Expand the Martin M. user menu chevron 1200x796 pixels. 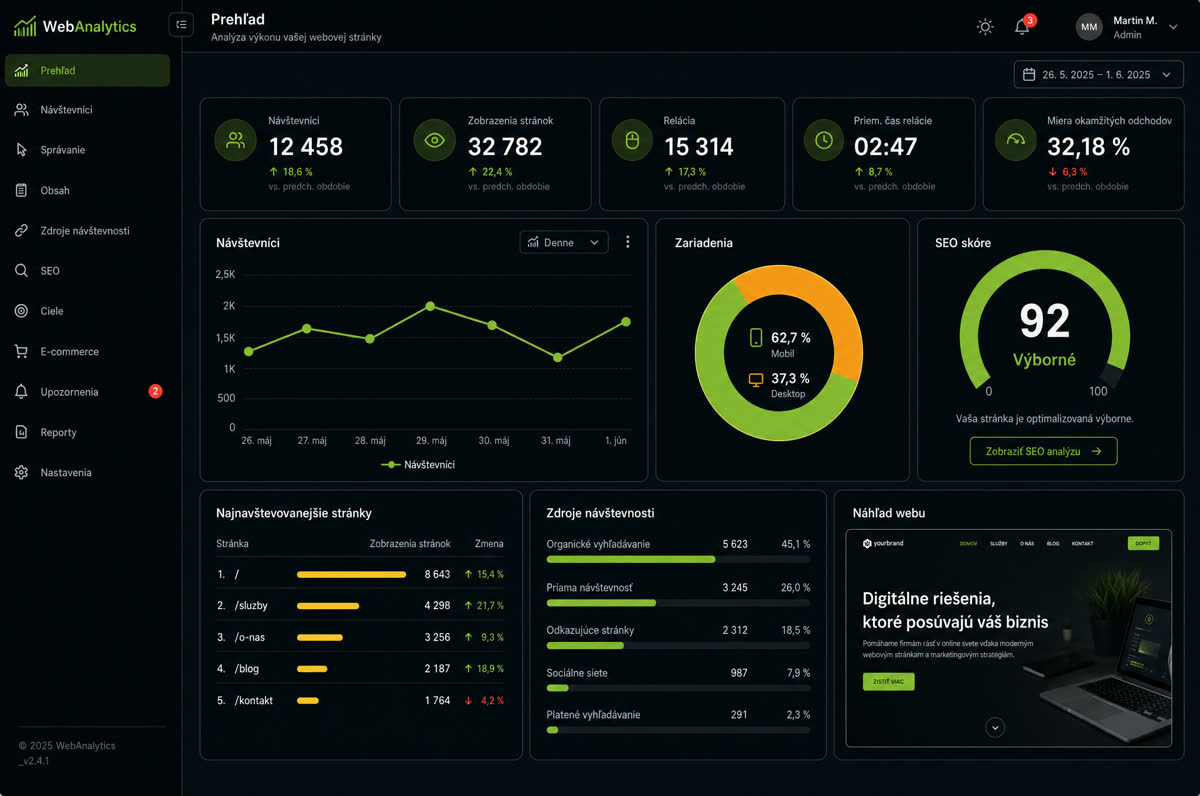pos(1173,27)
